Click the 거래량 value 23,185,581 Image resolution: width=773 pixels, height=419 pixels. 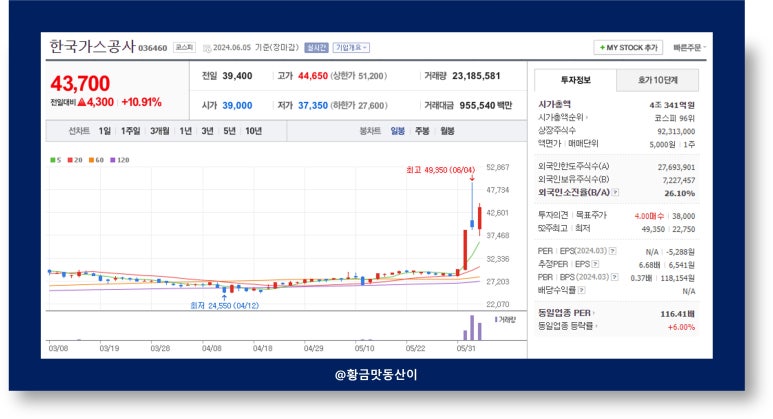coord(476,76)
